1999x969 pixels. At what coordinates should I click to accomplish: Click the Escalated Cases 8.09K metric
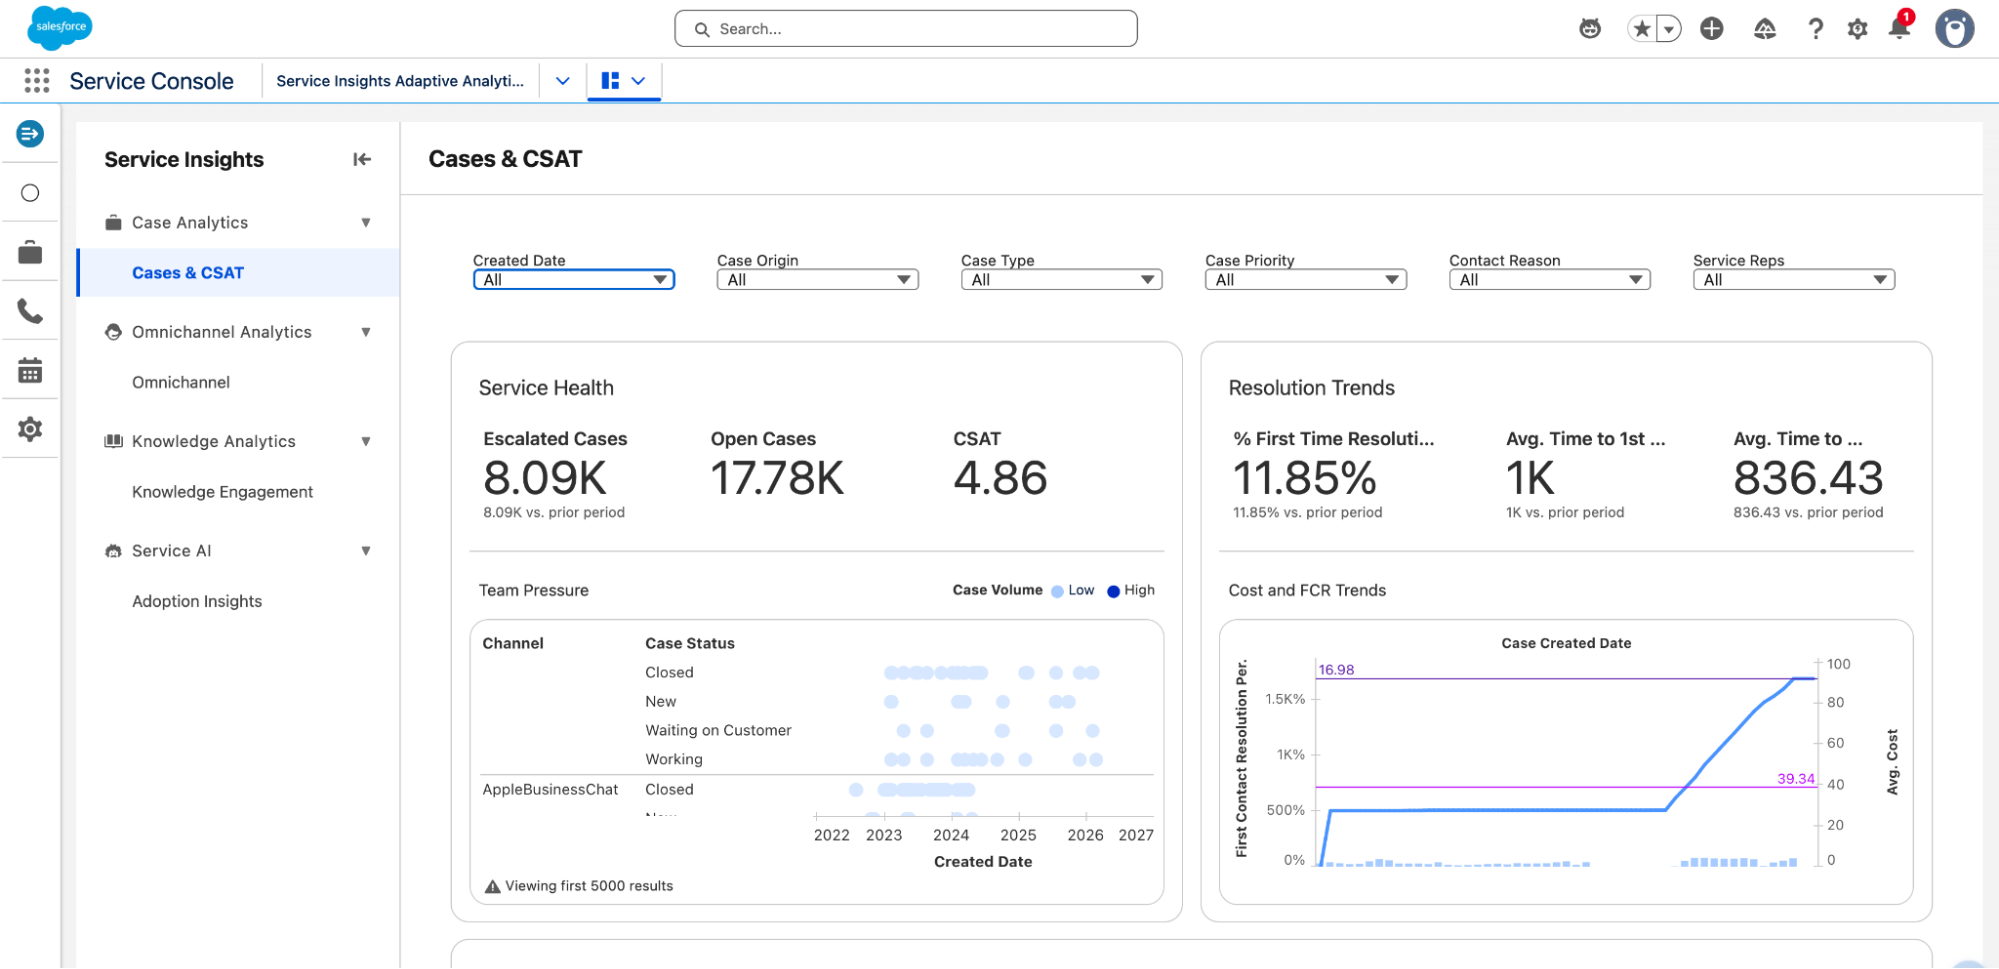[x=545, y=478]
